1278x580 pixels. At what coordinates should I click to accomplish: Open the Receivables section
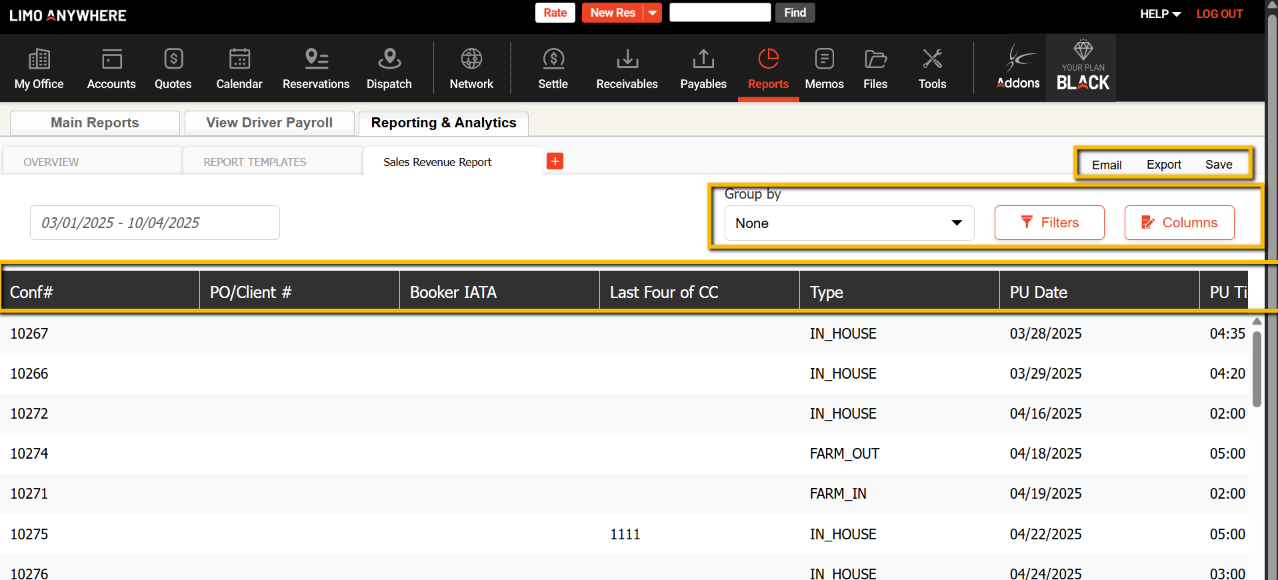627,68
